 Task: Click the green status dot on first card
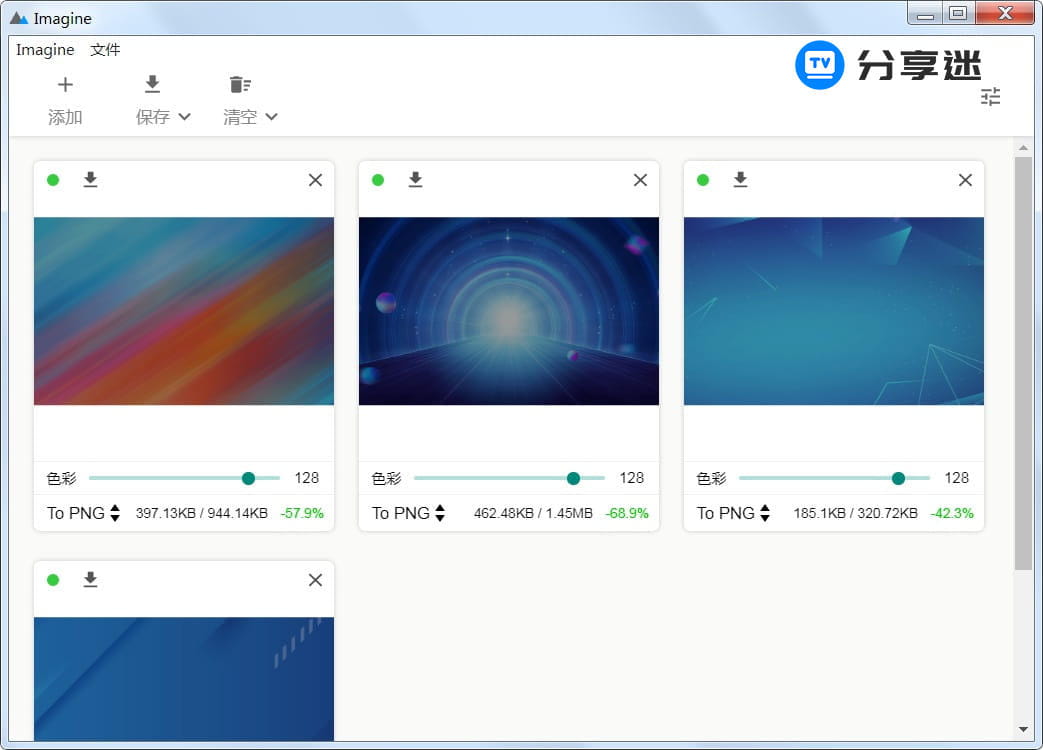(x=53, y=180)
